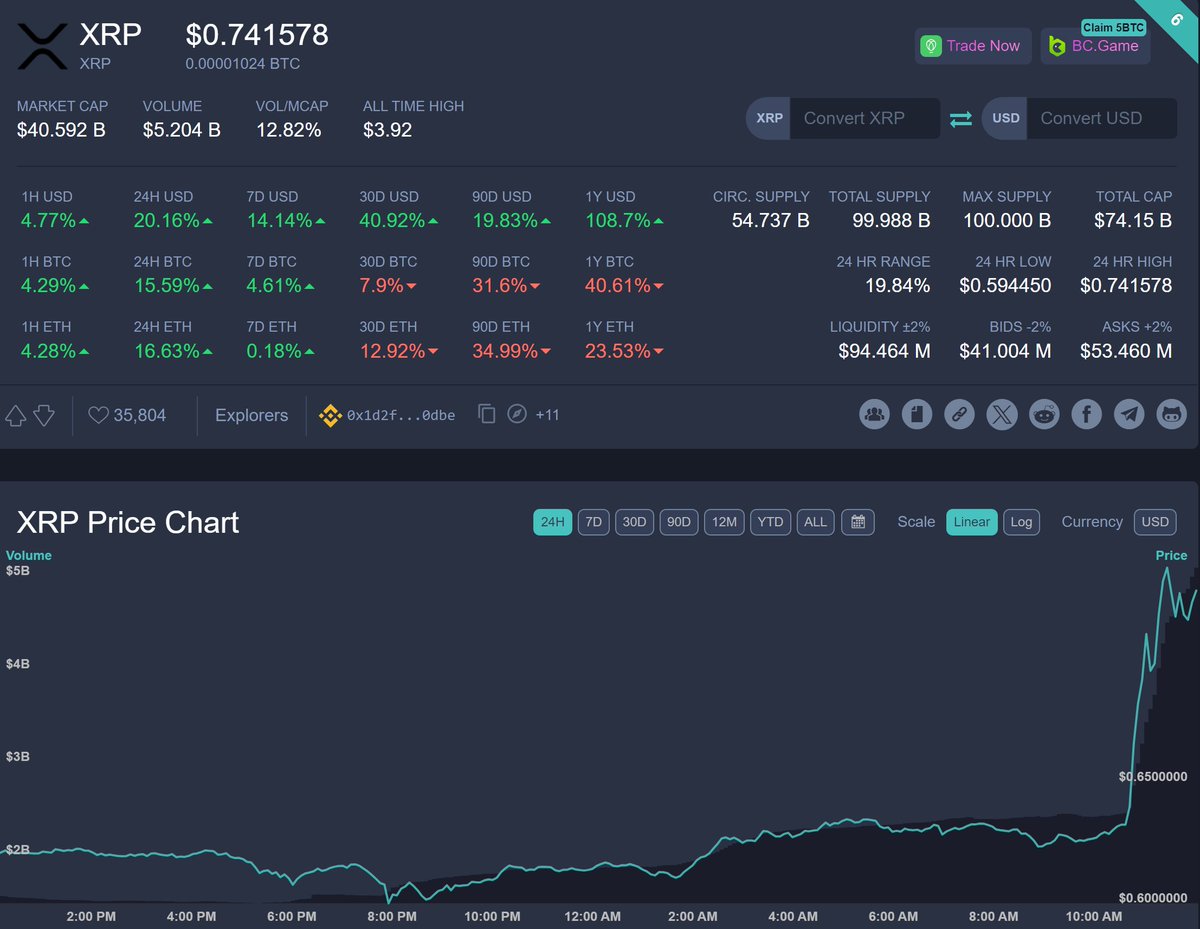Click the upvote arrow icon
Image resolution: width=1200 pixels, height=929 pixels.
click(x=16, y=415)
